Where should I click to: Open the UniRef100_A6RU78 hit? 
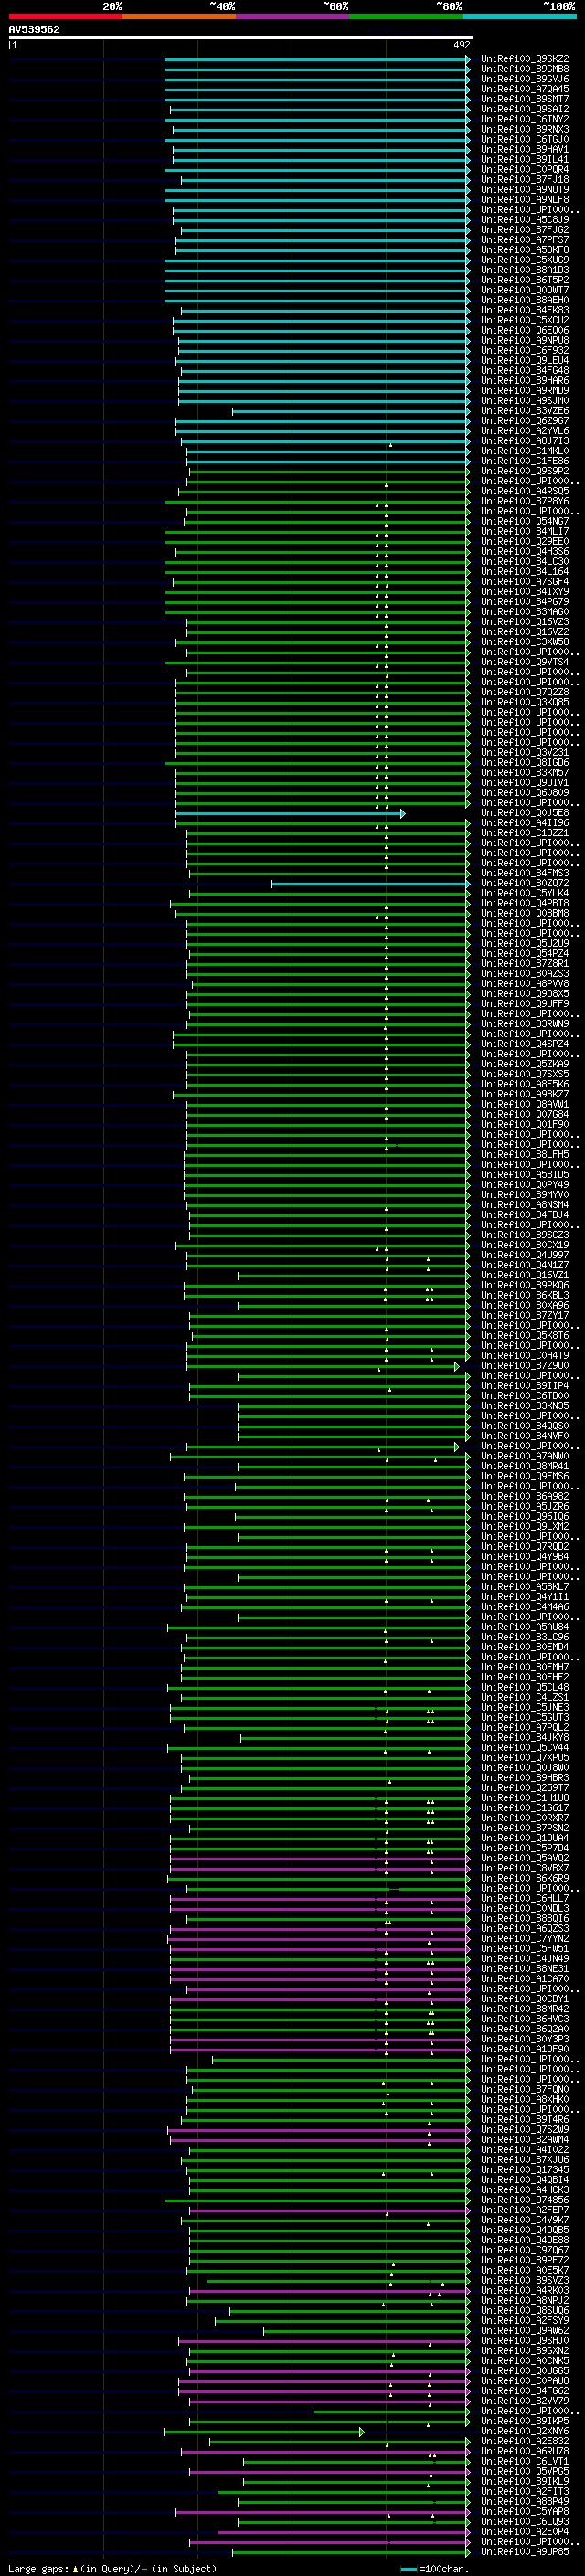pos(525,2451)
